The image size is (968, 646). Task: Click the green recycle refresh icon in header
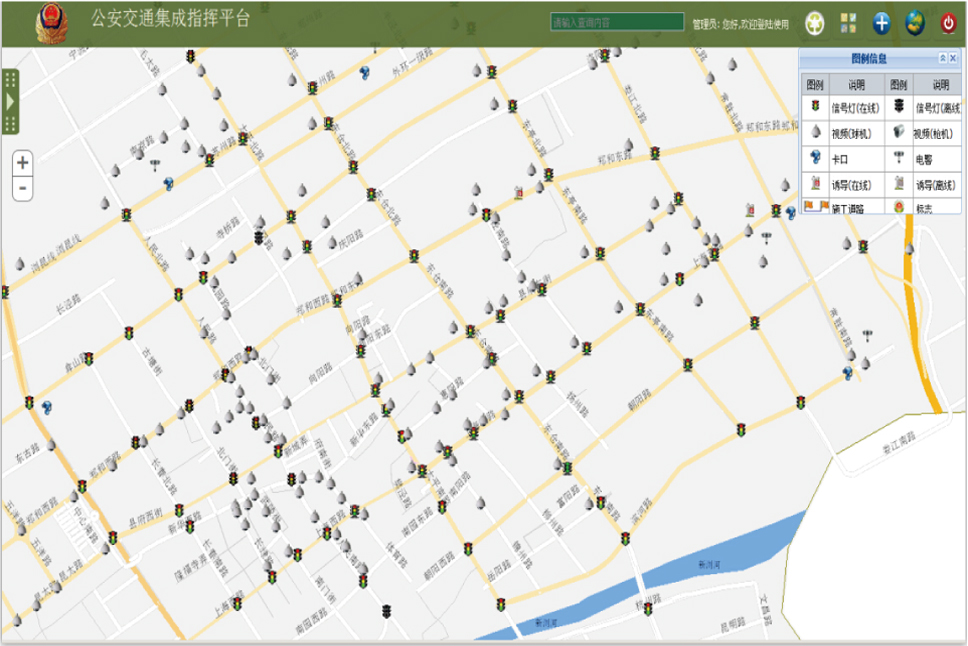[x=815, y=23]
